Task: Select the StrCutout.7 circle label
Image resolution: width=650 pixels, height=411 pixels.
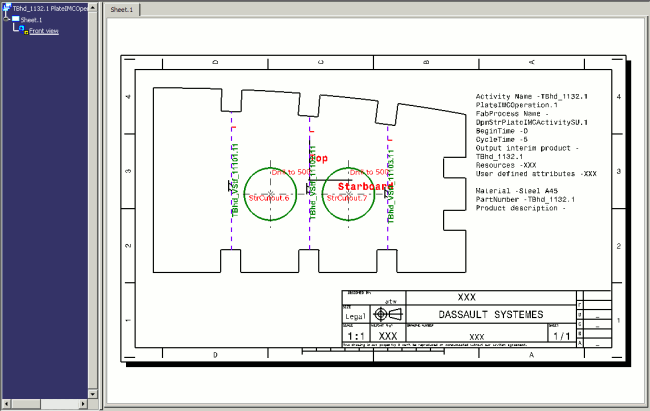Action: click(x=349, y=198)
